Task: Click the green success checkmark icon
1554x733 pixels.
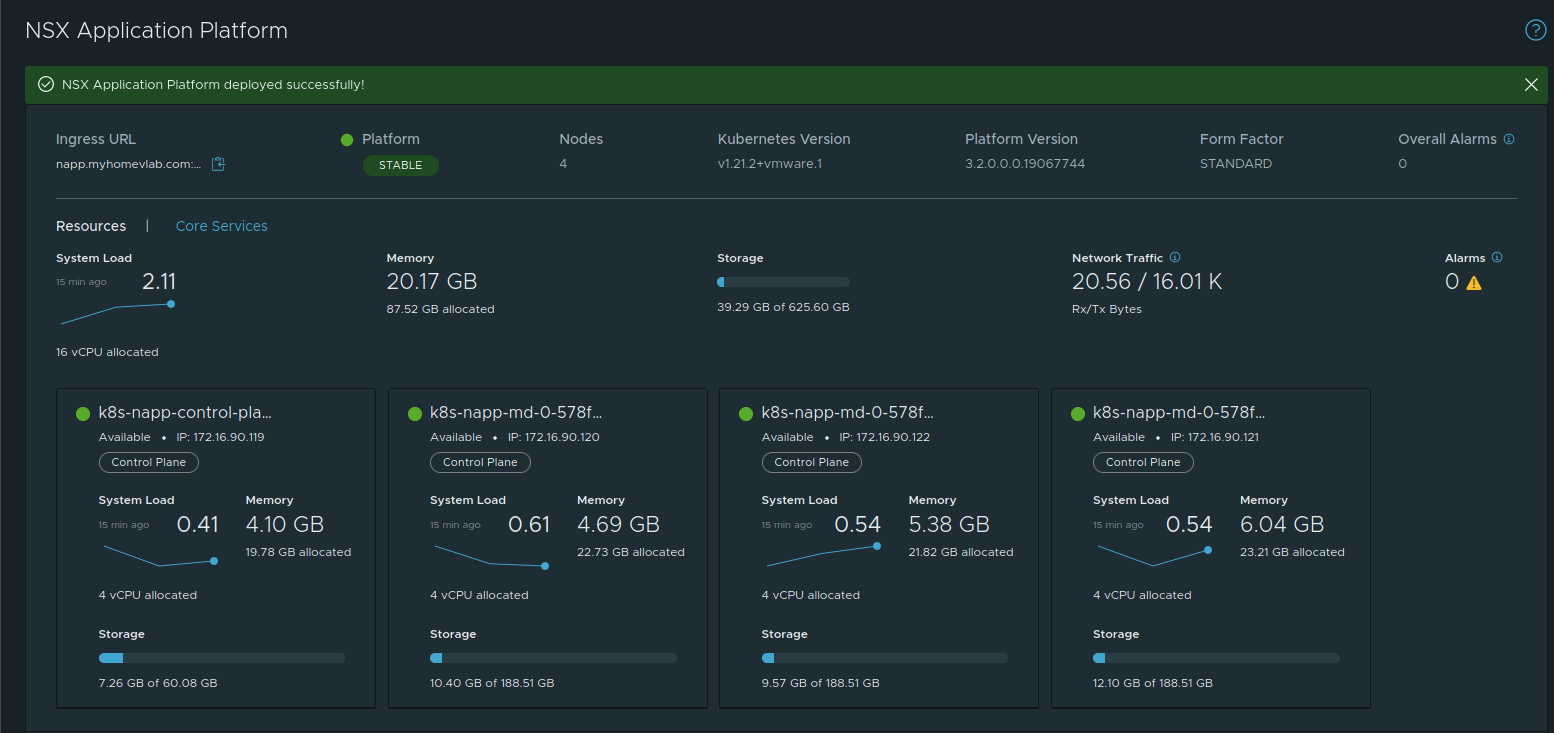Action: pyautogui.click(x=45, y=85)
